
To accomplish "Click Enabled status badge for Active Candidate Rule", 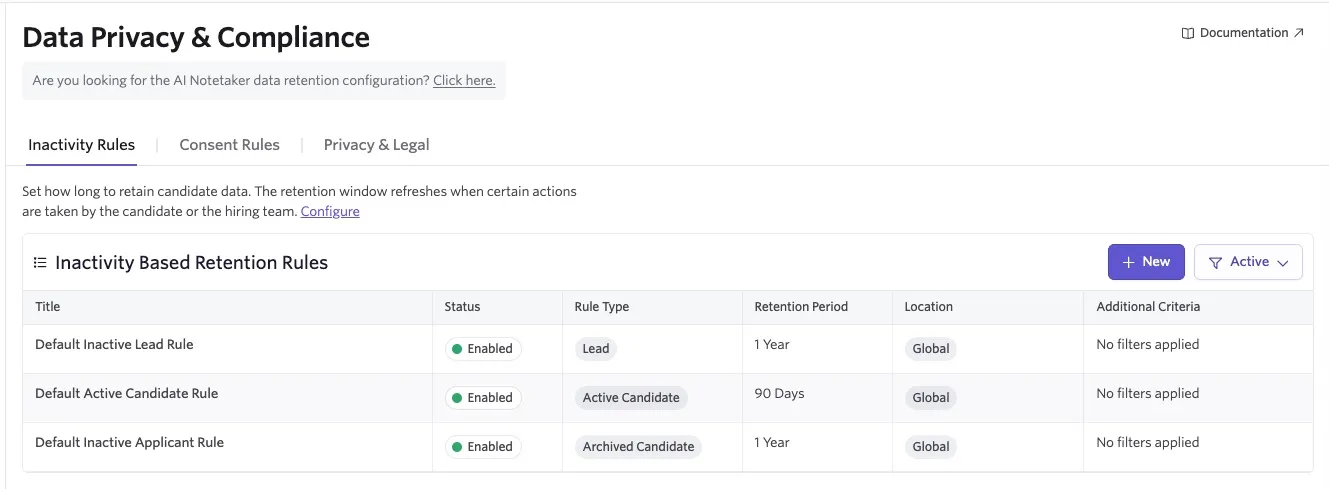I will tap(483, 398).
